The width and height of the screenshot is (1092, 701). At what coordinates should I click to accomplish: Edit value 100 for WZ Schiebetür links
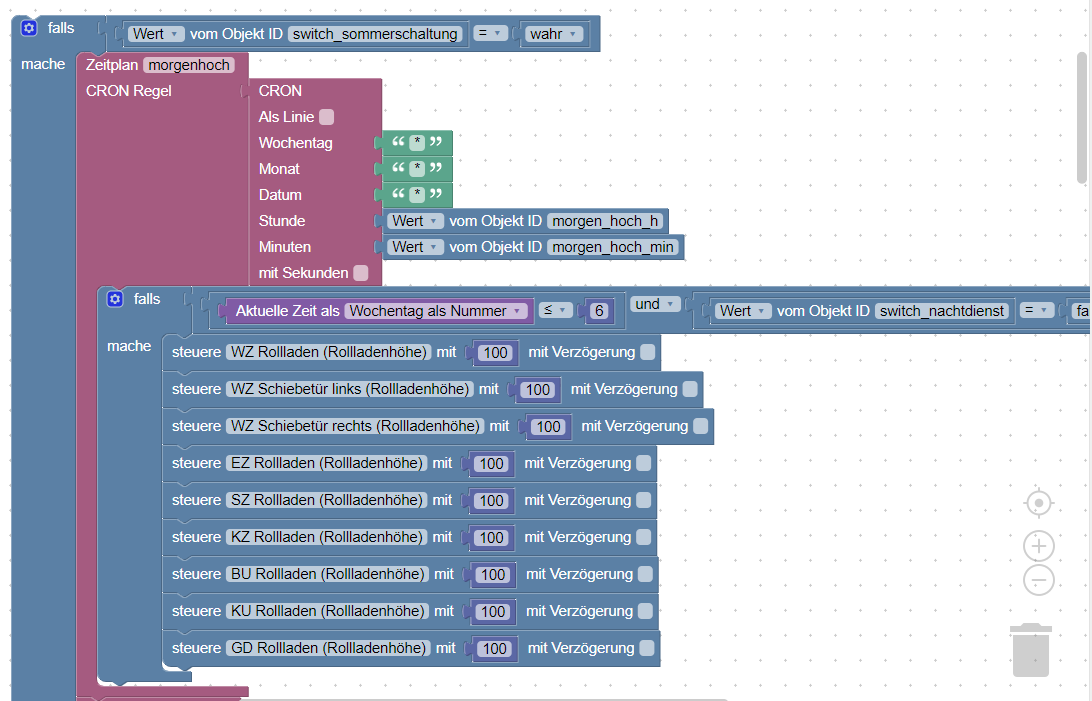point(538,390)
